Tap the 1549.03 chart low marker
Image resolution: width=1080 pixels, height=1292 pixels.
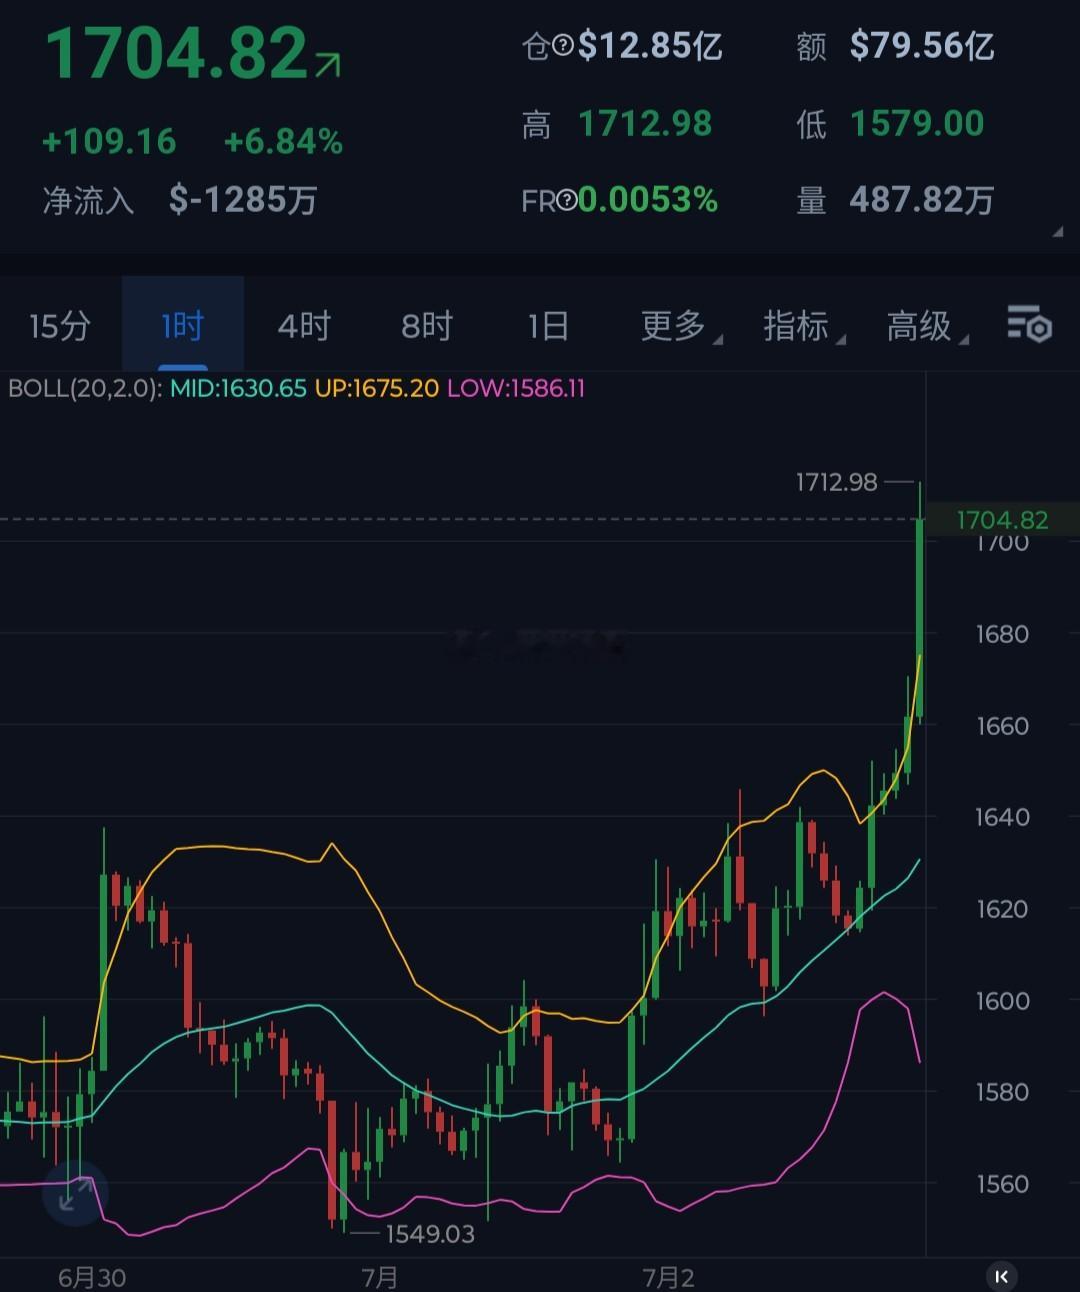tap(430, 1234)
